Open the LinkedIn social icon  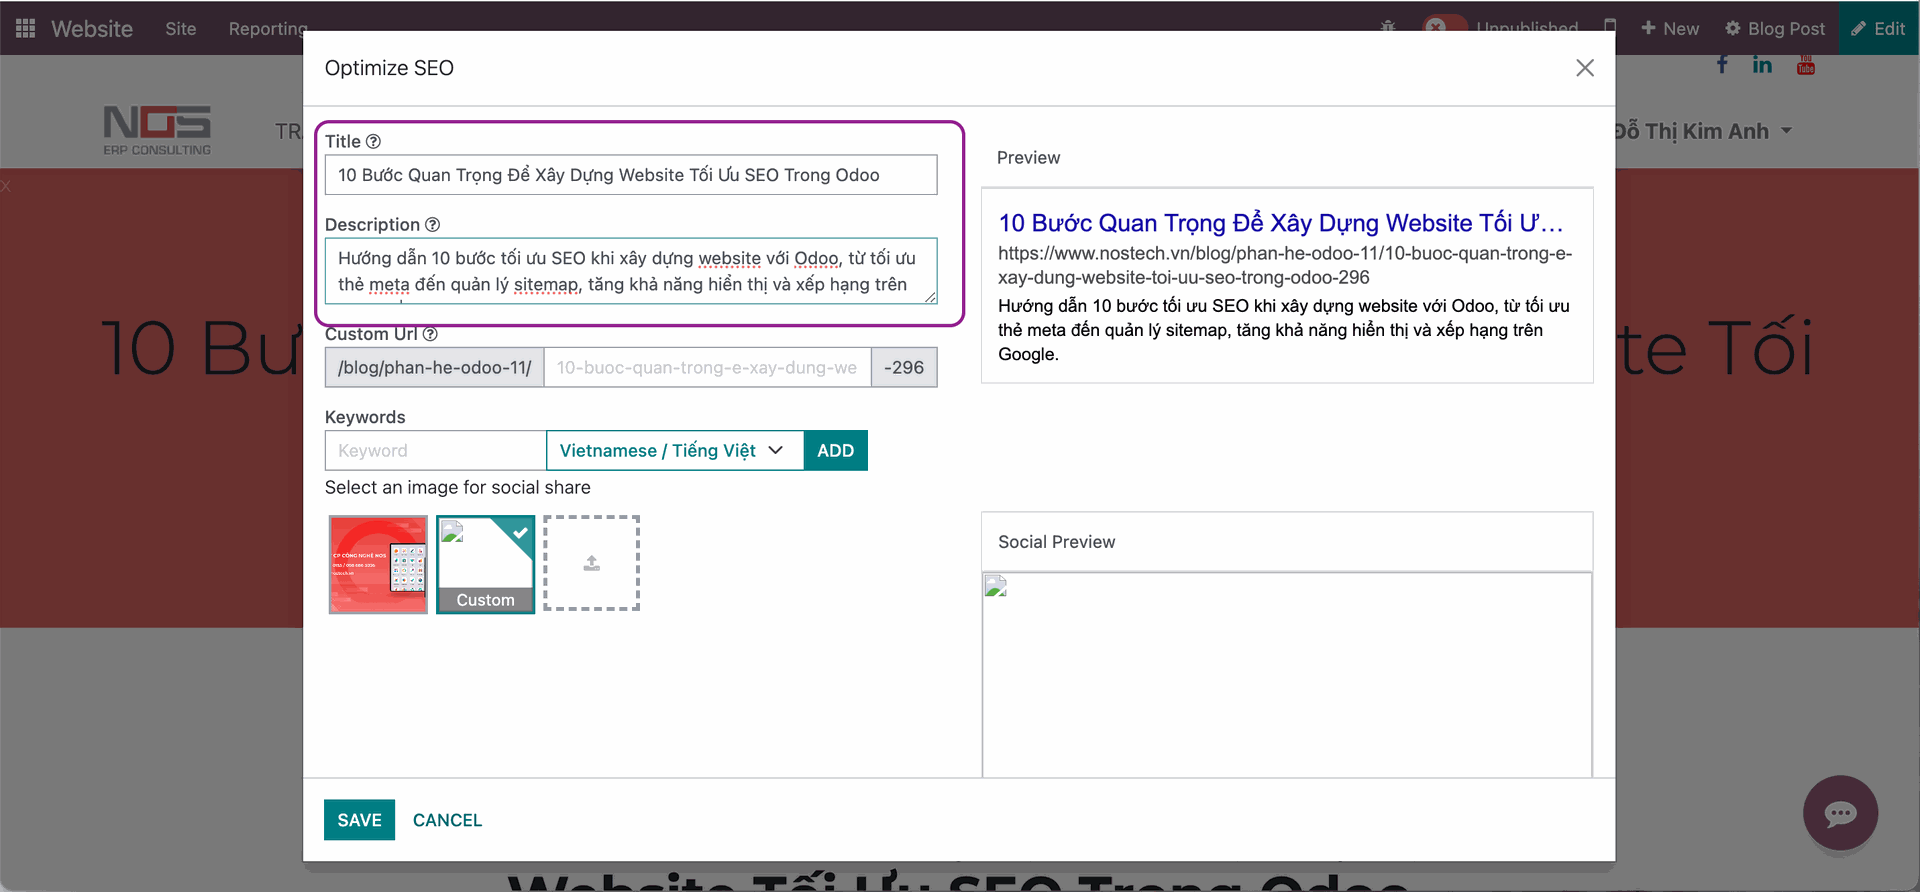pyautogui.click(x=1762, y=65)
